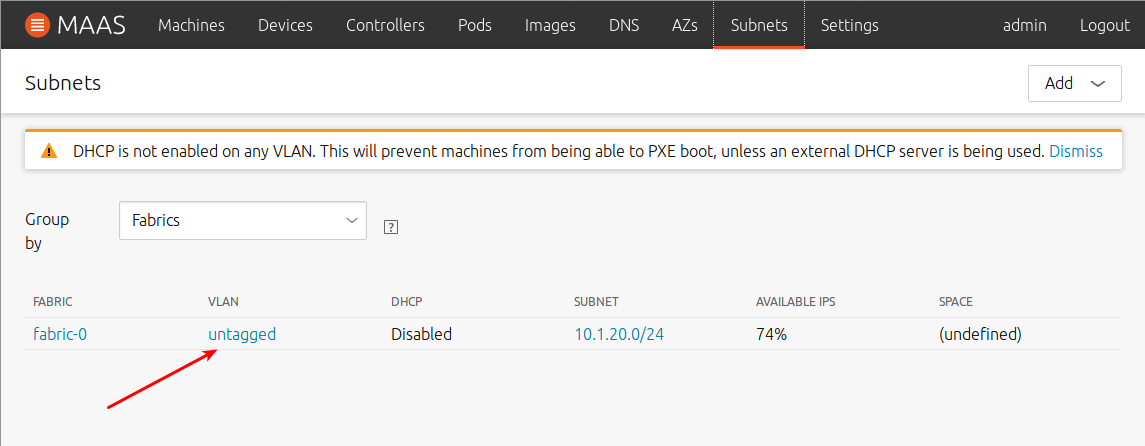
Task: Open the Add dropdown button
Action: point(1074,83)
